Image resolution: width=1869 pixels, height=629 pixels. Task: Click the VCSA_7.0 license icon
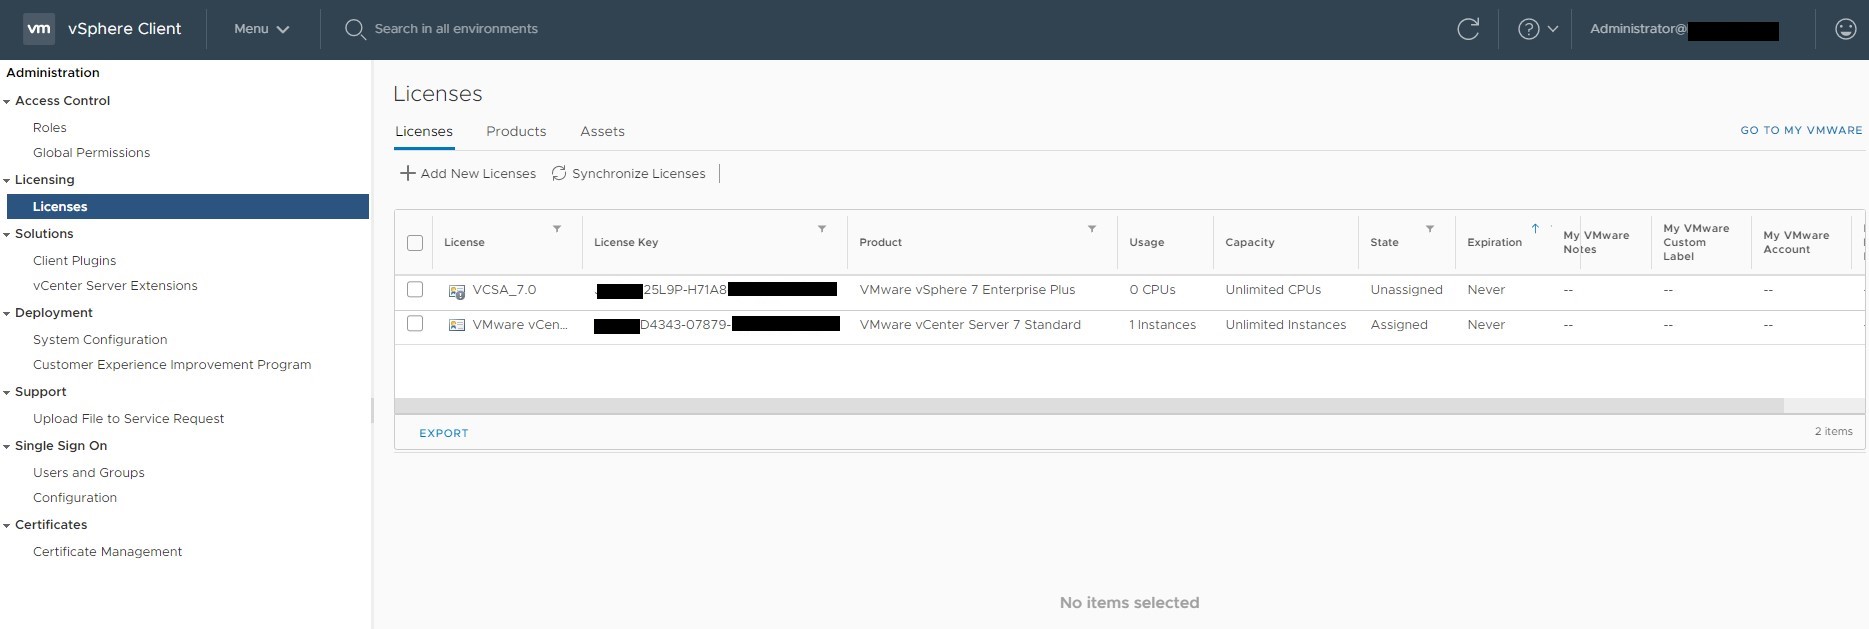457,291
